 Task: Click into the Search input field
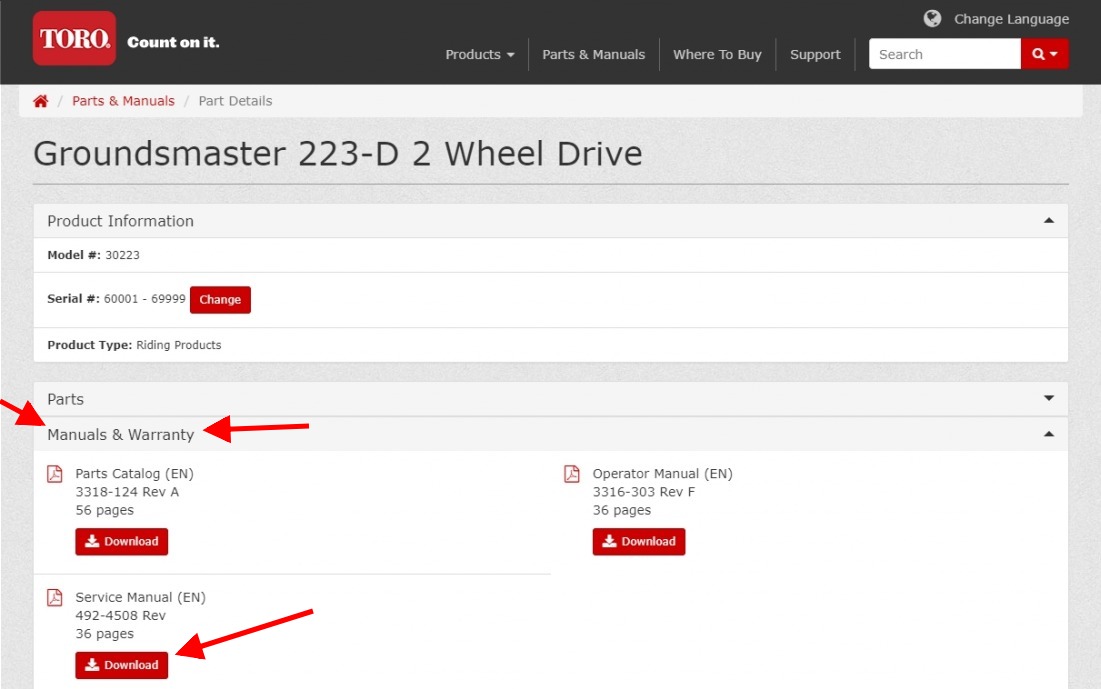click(x=944, y=55)
